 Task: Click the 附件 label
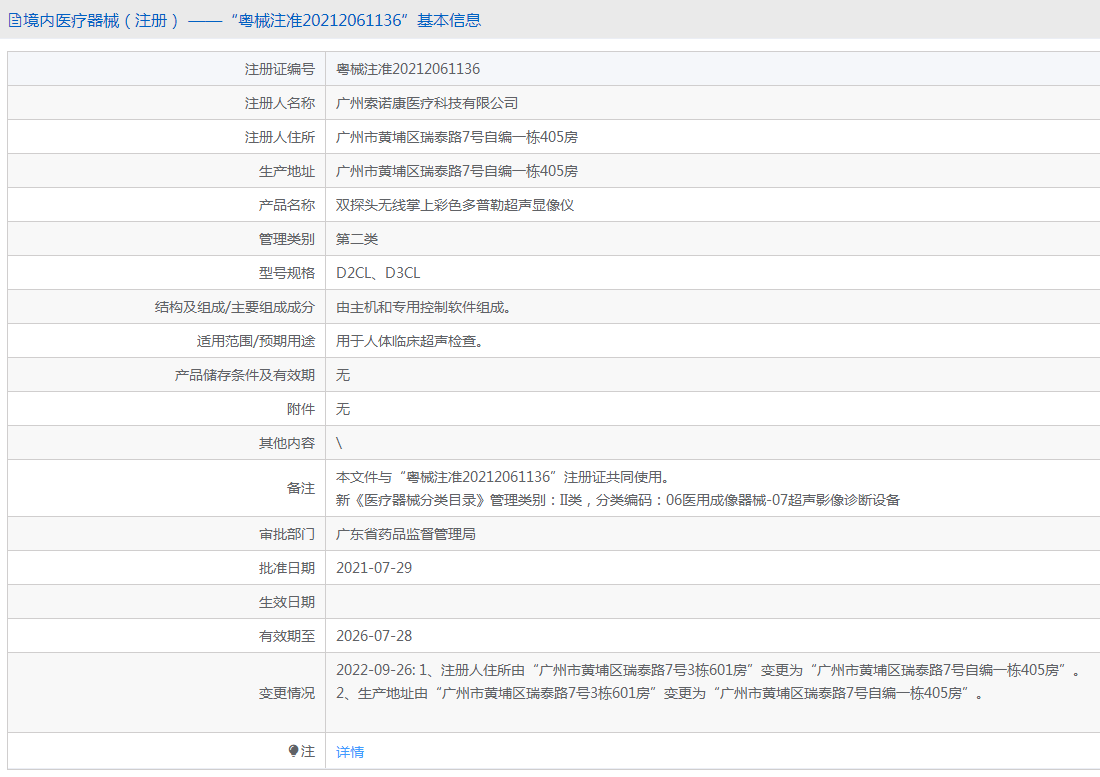pyautogui.click(x=300, y=409)
